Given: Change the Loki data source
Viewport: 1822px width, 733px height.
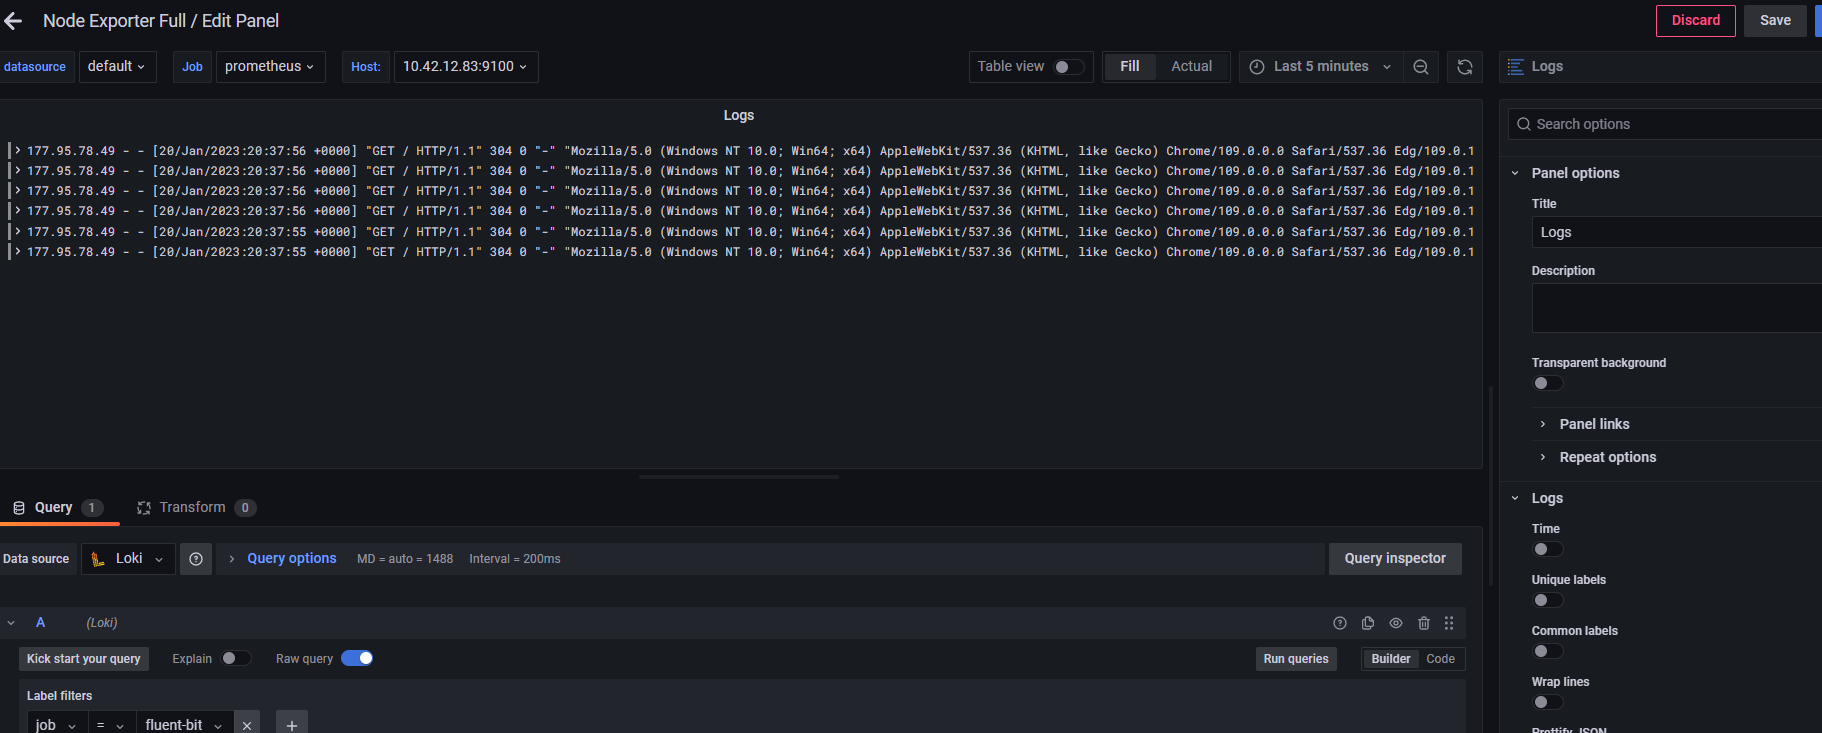Looking at the screenshot, I should (x=128, y=559).
